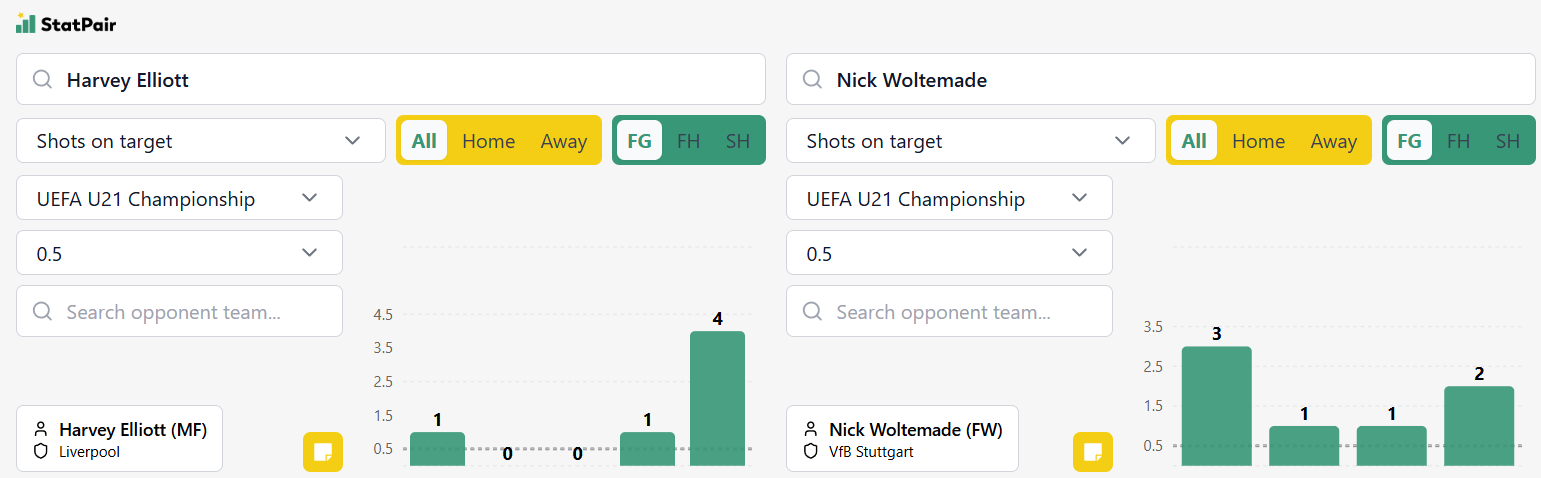Image resolution: width=1541 pixels, height=478 pixels.
Task: Open right UEFA U21 Championship dropdown
Action: pyautogui.click(x=949, y=198)
